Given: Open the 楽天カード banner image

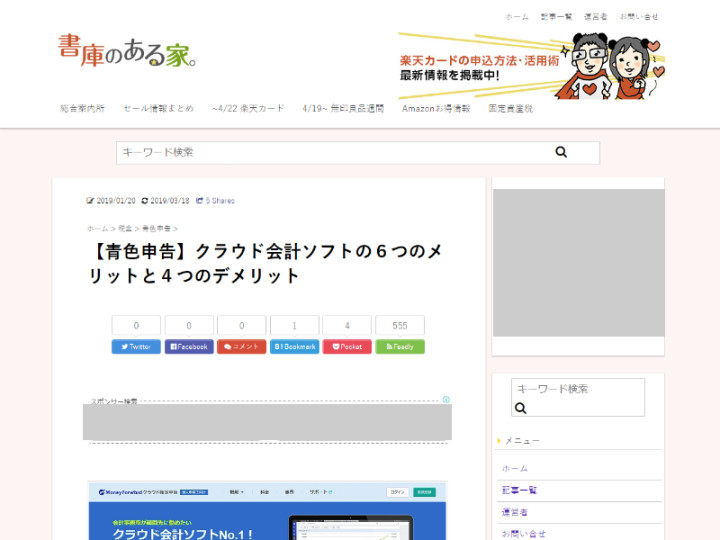Looking at the screenshot, I should click(531, 66).
